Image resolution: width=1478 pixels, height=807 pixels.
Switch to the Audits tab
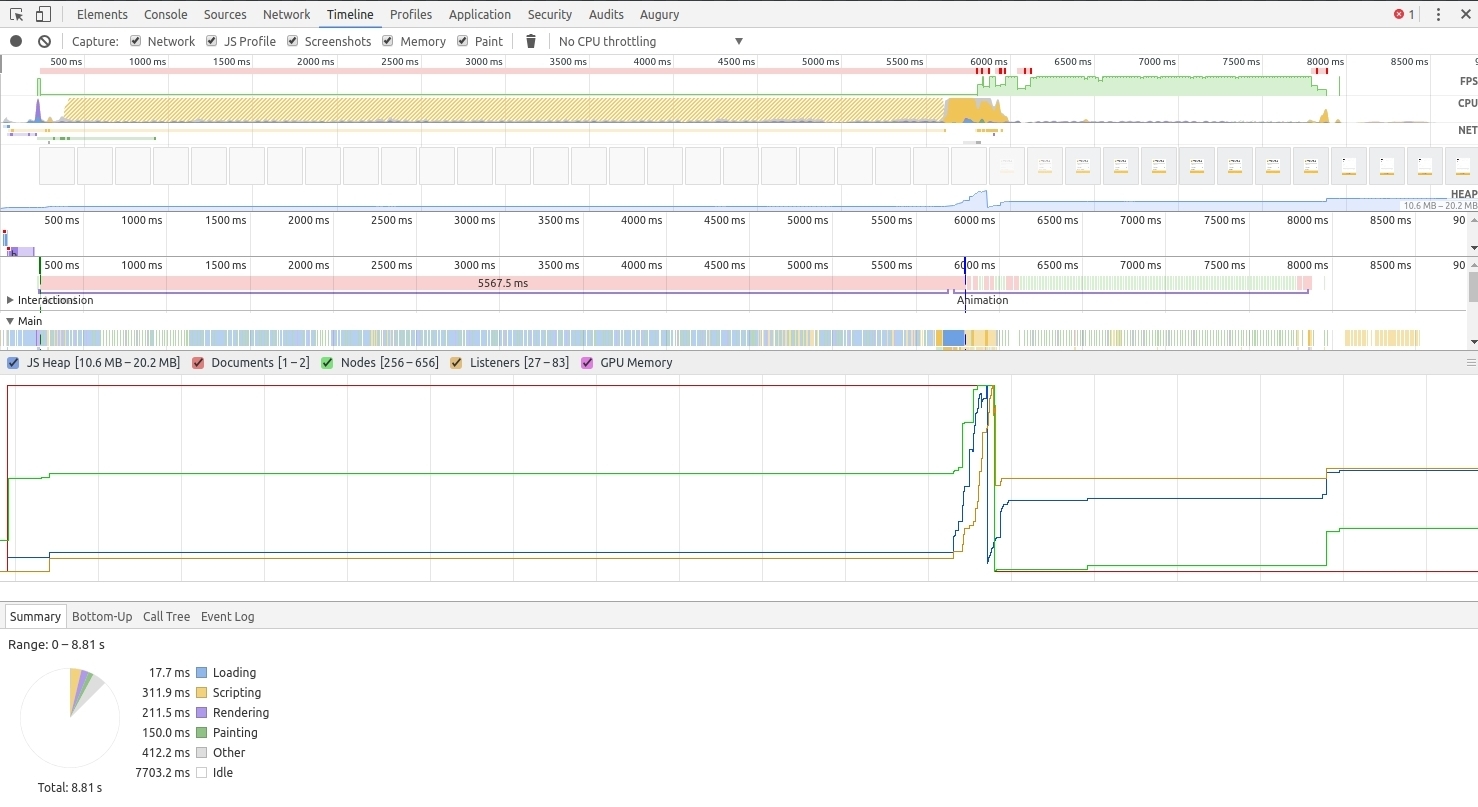606,14
